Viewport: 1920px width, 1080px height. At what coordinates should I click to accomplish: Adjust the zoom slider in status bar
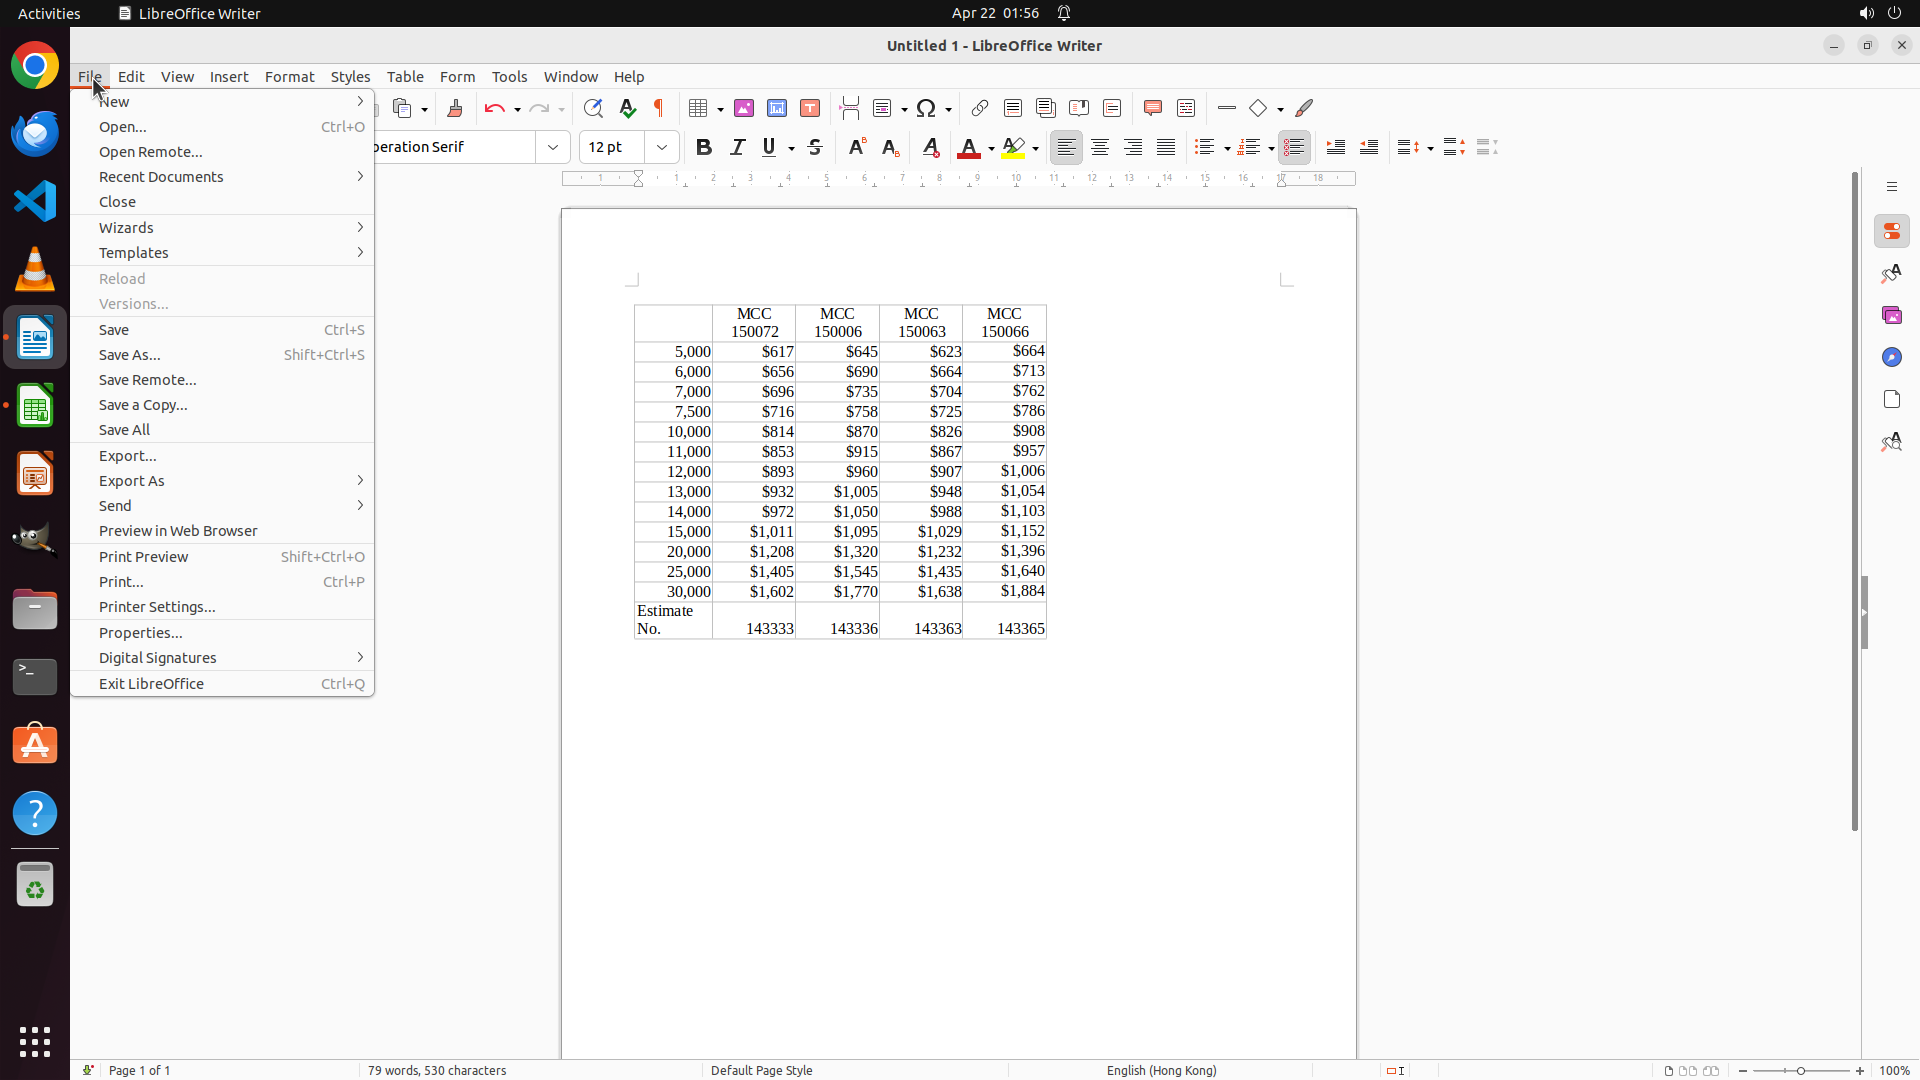(x=1801, y=1071)
